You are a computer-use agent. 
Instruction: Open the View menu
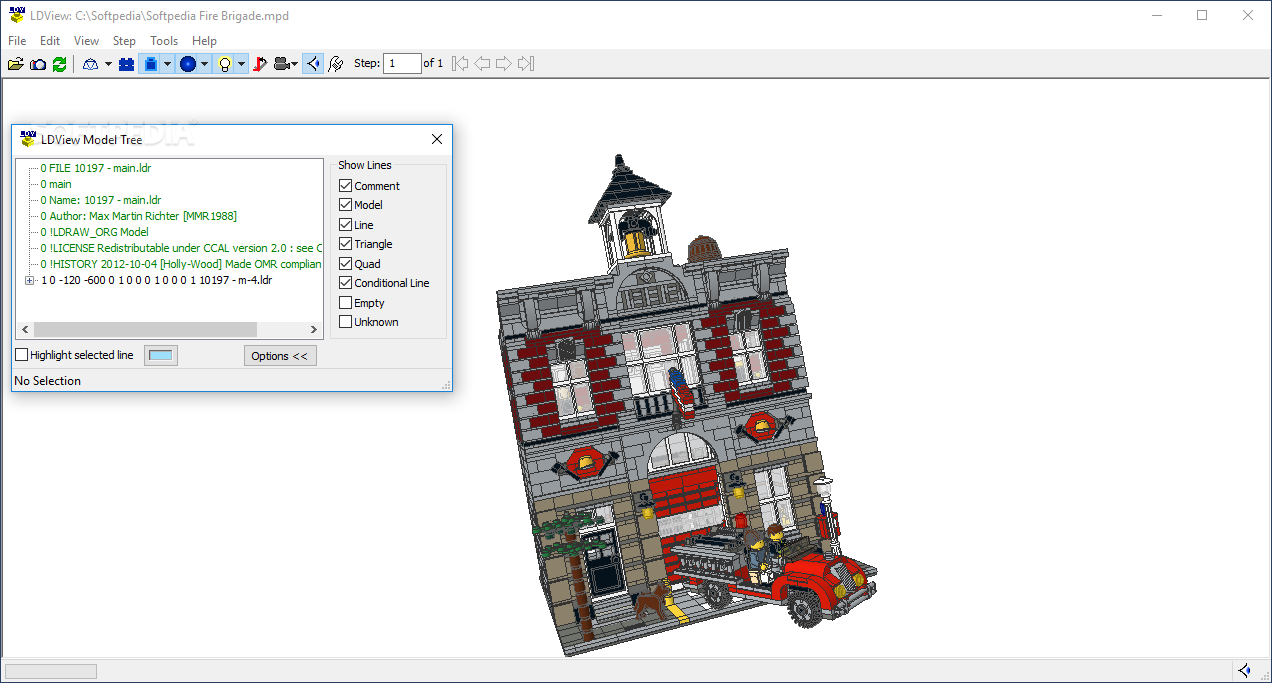point(86,41)
